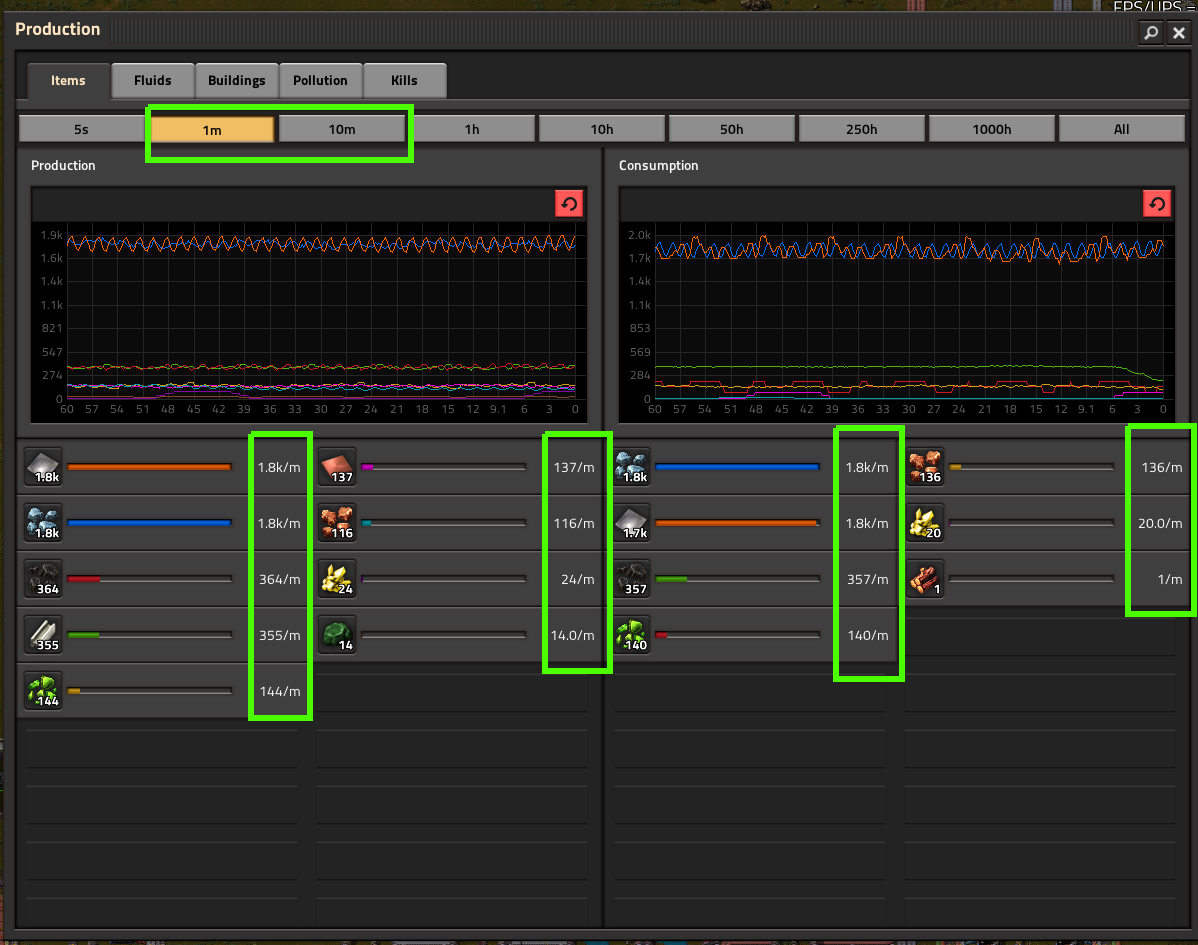The width and height of the screenshot is (1198, 945).
Task: Click the Consumption line graph
Action: 897,322
